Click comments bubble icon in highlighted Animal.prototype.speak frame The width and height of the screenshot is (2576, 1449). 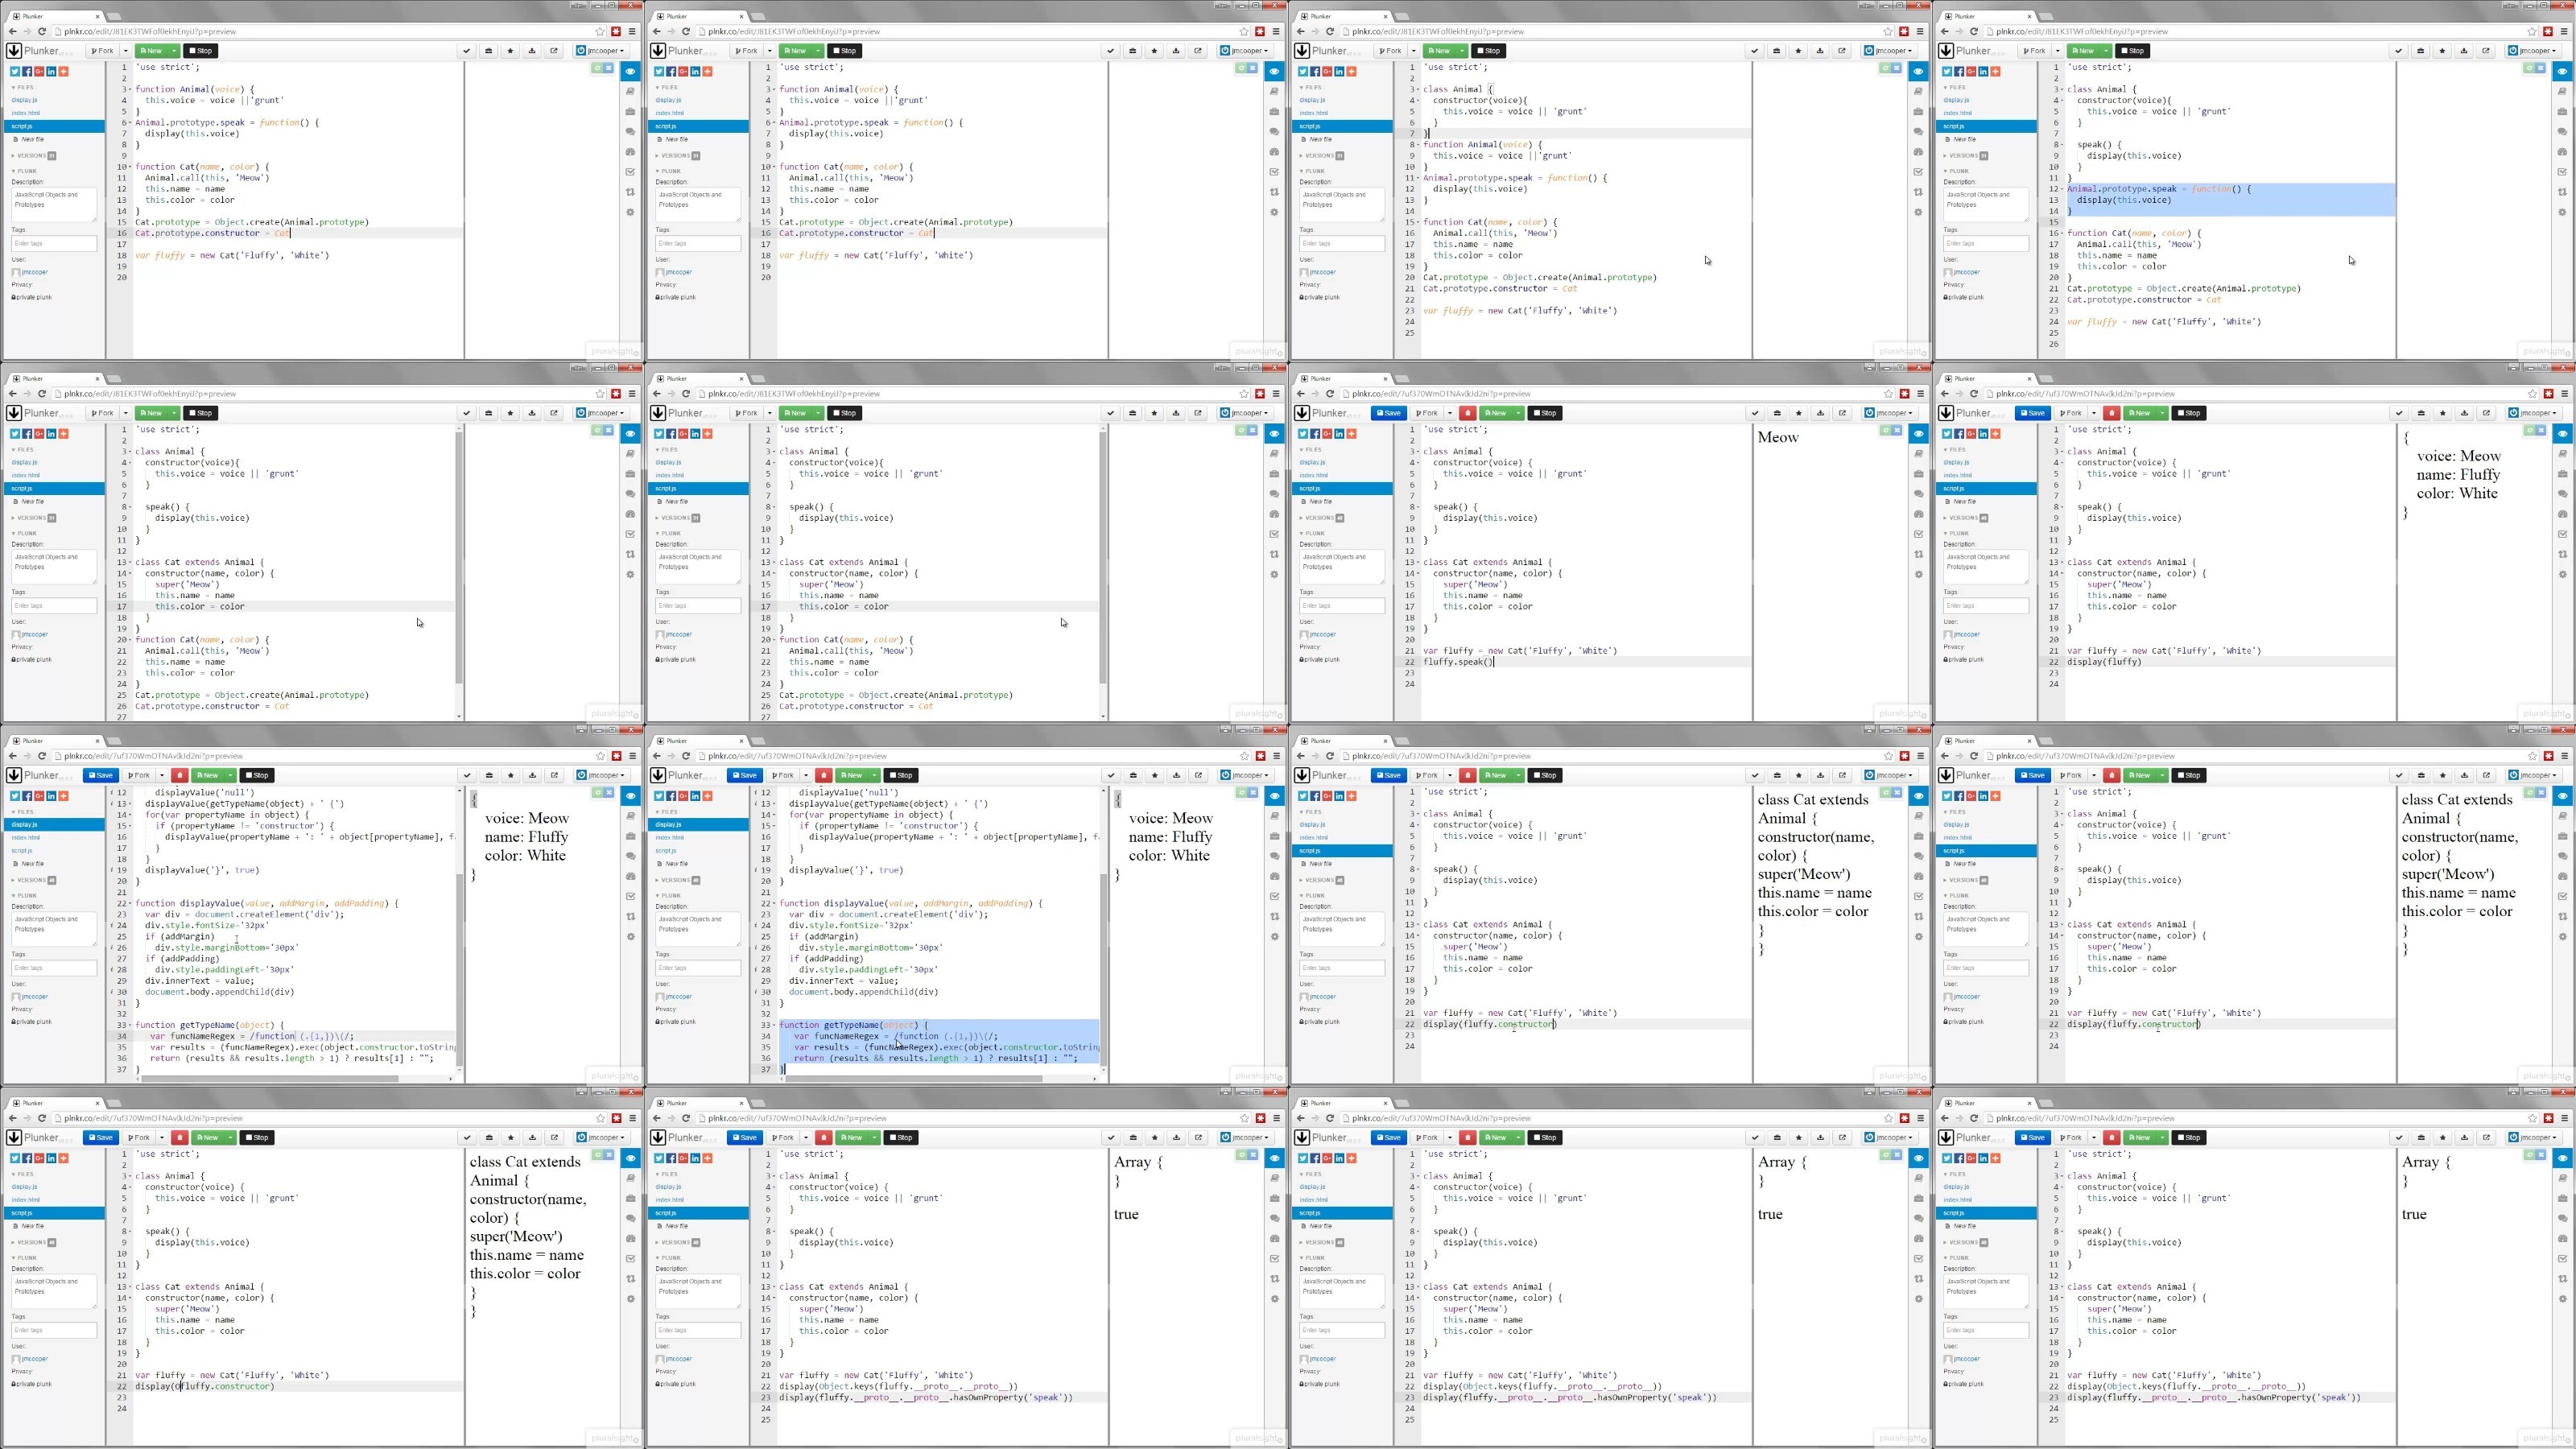[2562, 131]
